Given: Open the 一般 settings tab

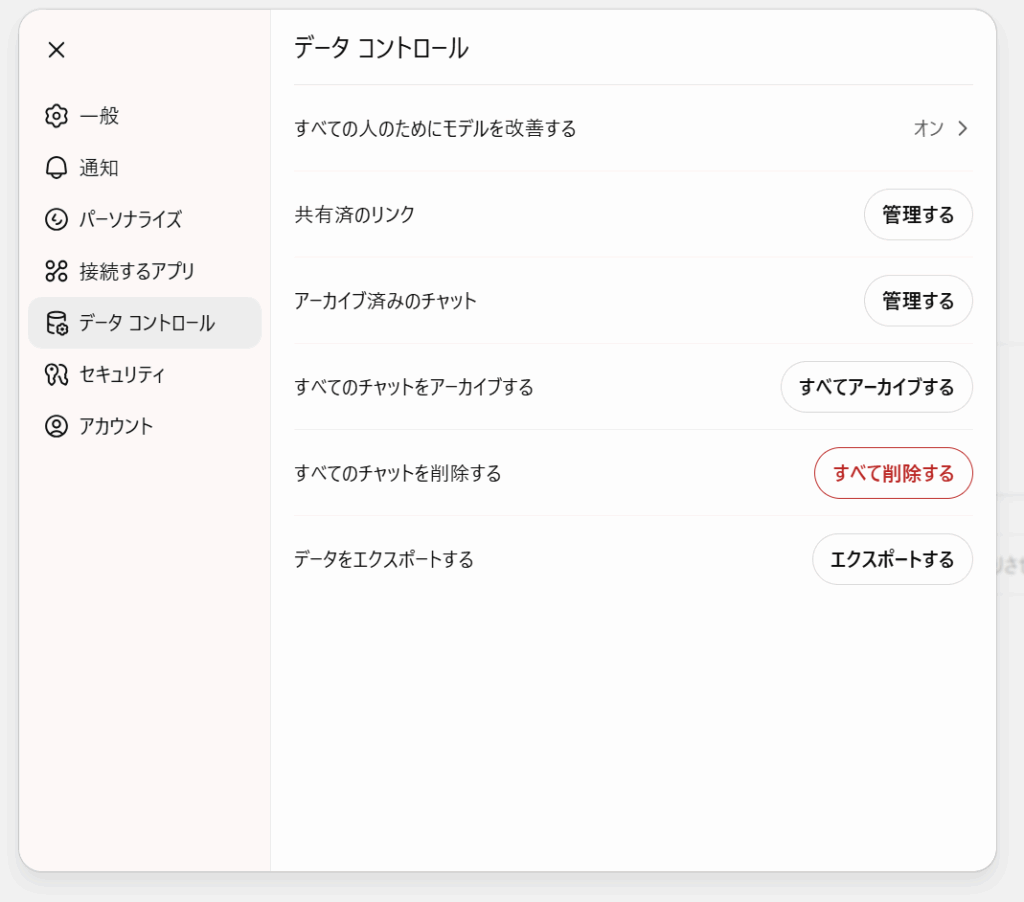Looking at the screenshot, I should click(144, 116).
